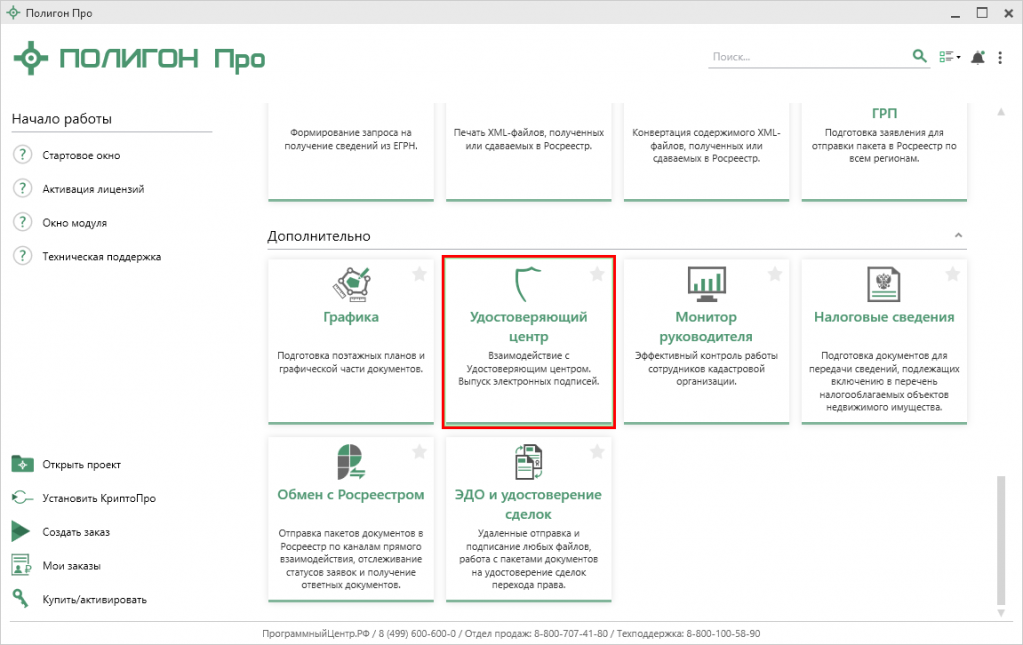This screenshot has width=1023, height=645.
Task: Click the Начало работы heading
Action: [62, 119]
